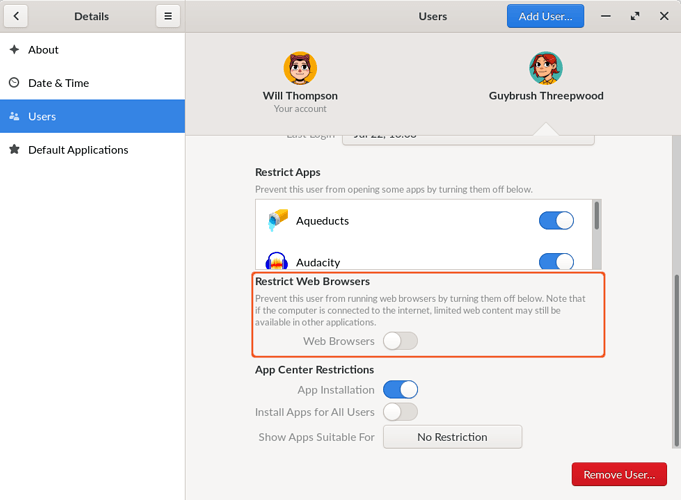
Task: Enable Install Apps for All Users
Action: click(400, 412)
